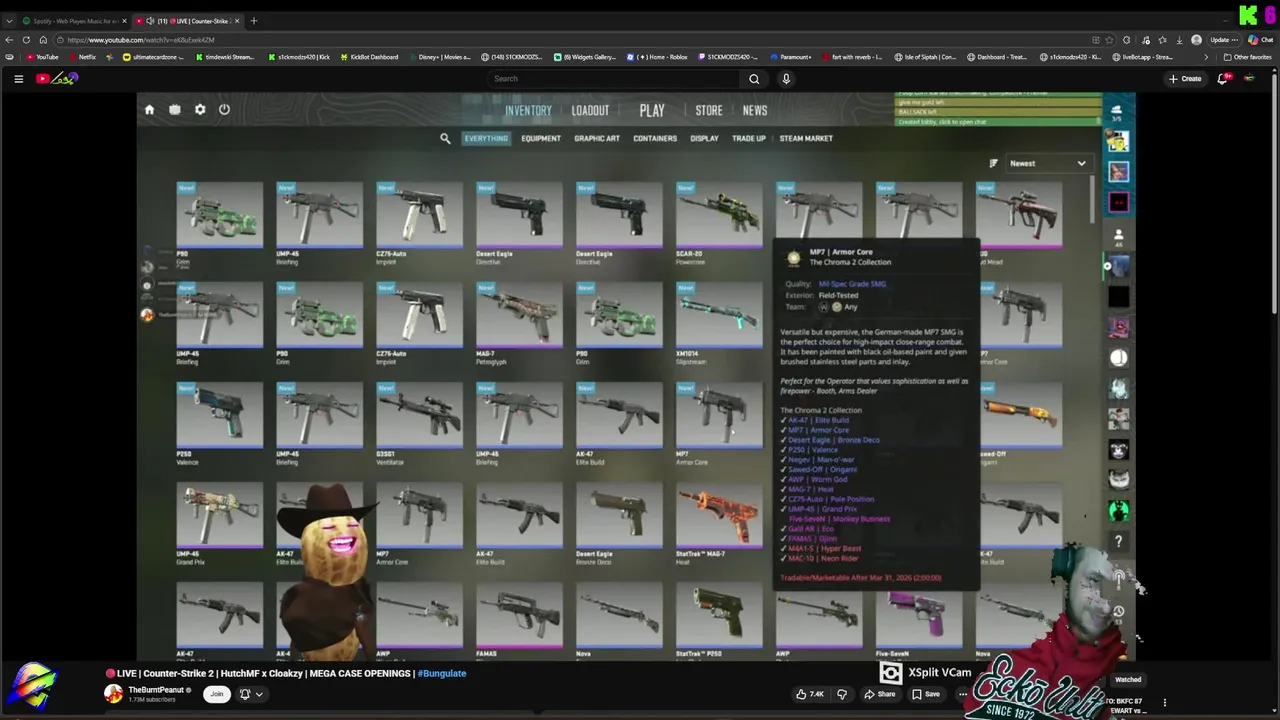The image size is (1280, 720).
Task: Start voice search with the microphone icon
Action: [x=786, y=79]
